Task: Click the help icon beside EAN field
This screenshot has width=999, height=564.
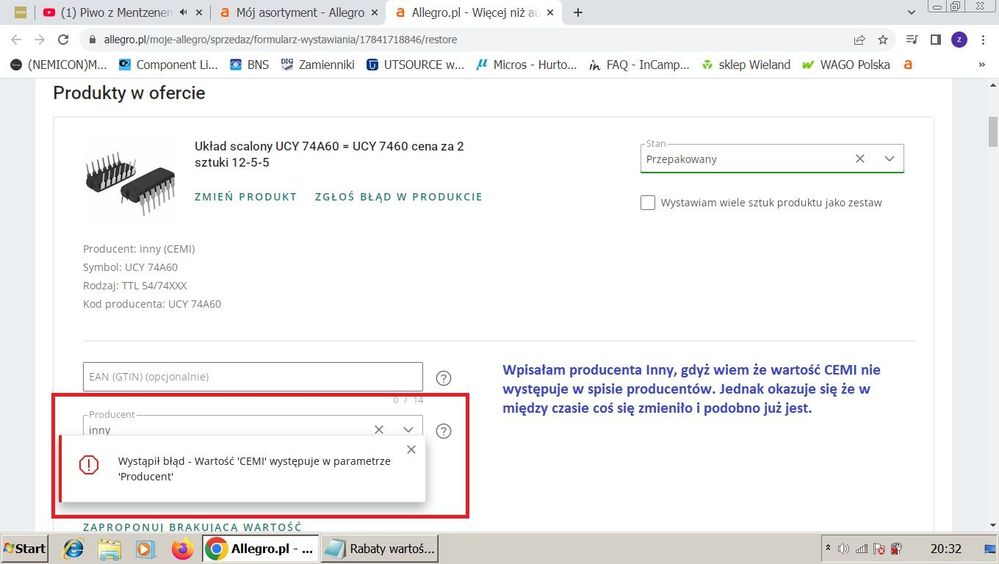Action: [444, 378]
